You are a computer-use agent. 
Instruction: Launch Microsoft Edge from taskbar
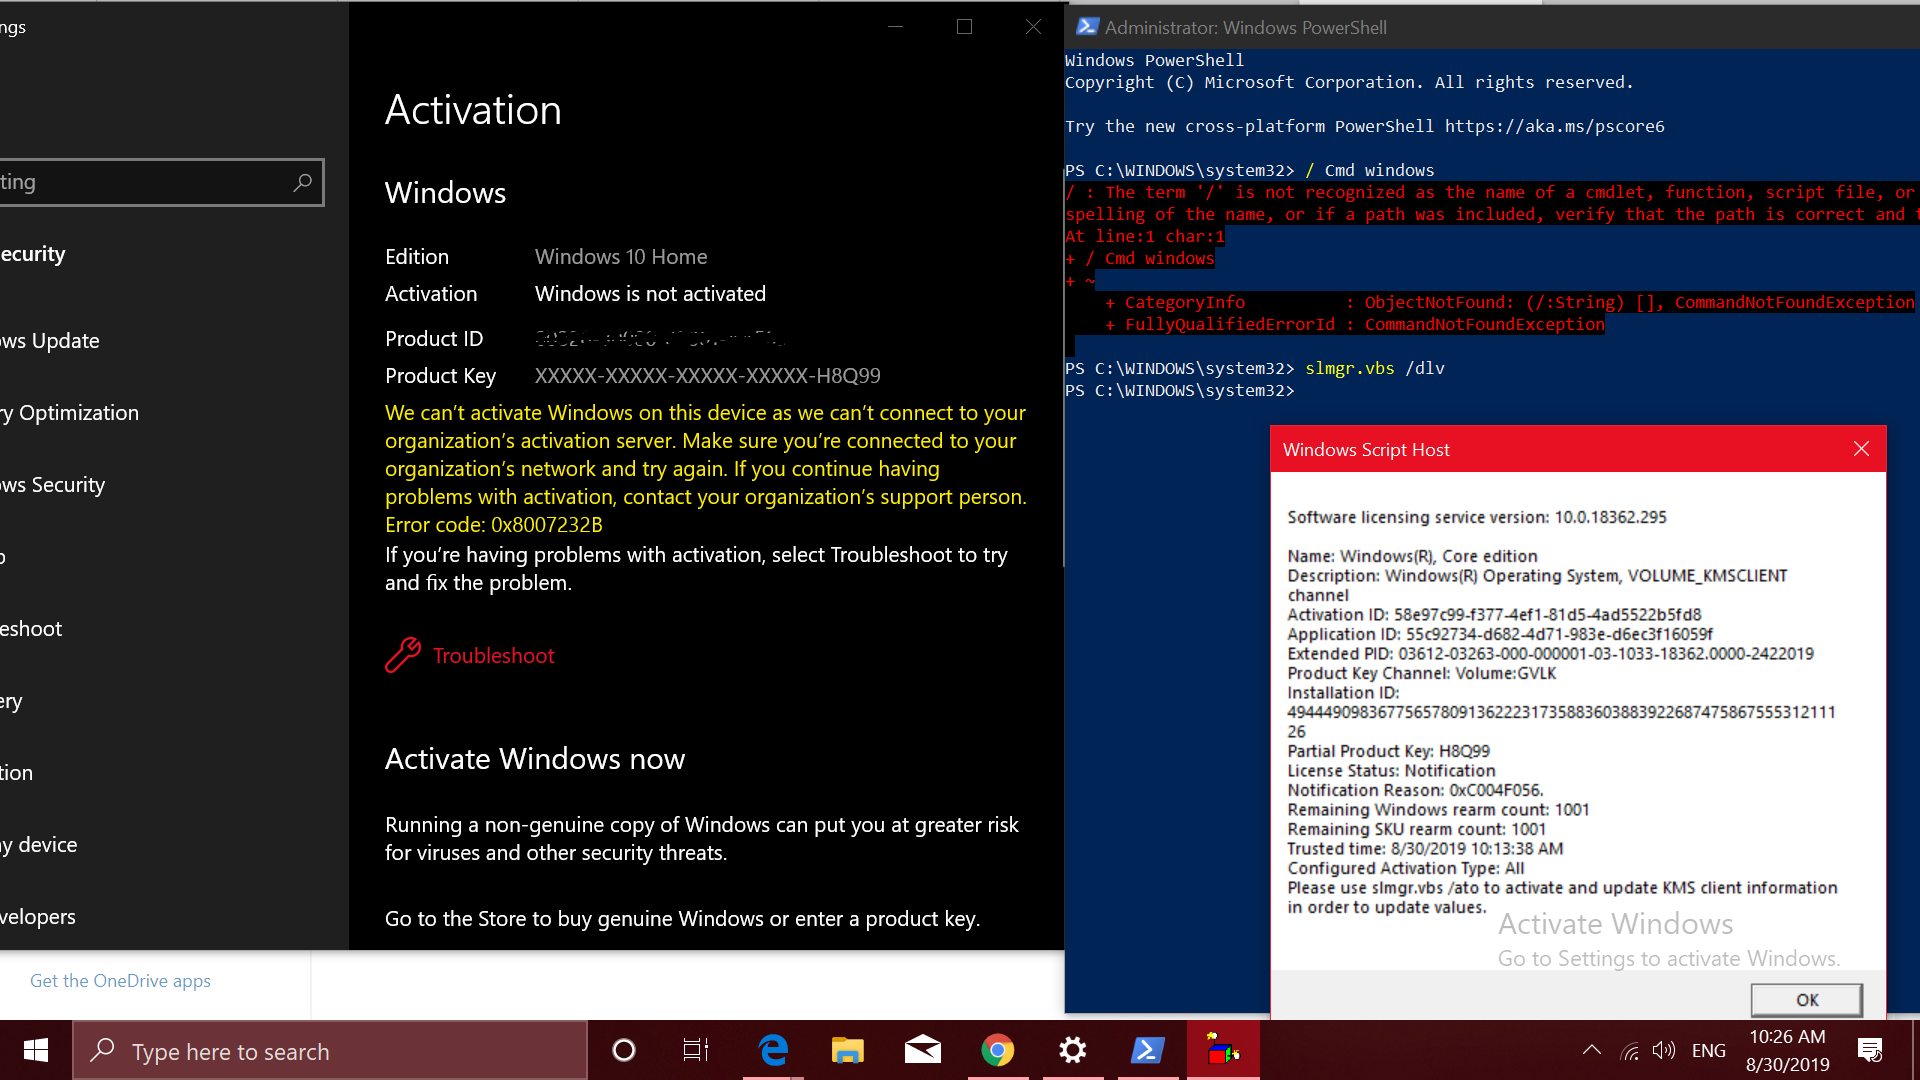(x=773, y=1050)
